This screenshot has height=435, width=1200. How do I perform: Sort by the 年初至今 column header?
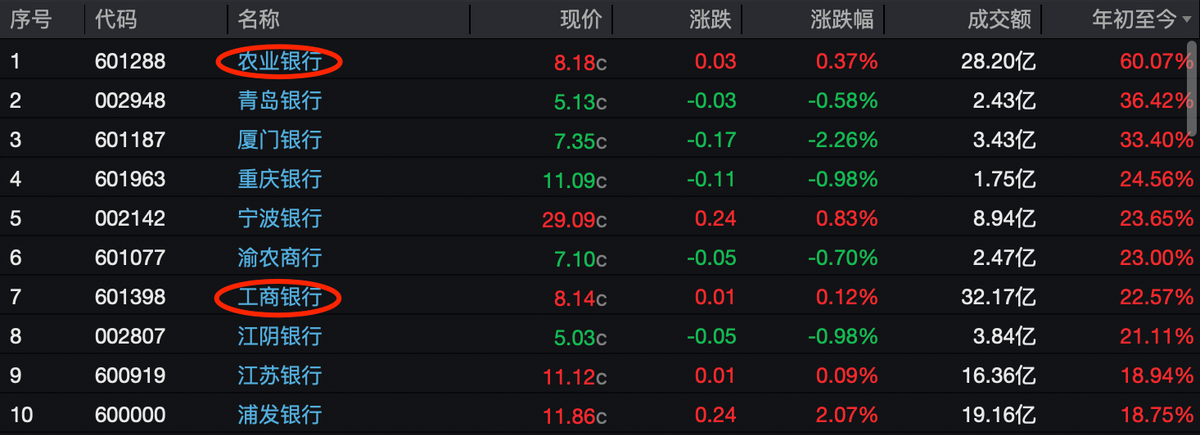1136,19
